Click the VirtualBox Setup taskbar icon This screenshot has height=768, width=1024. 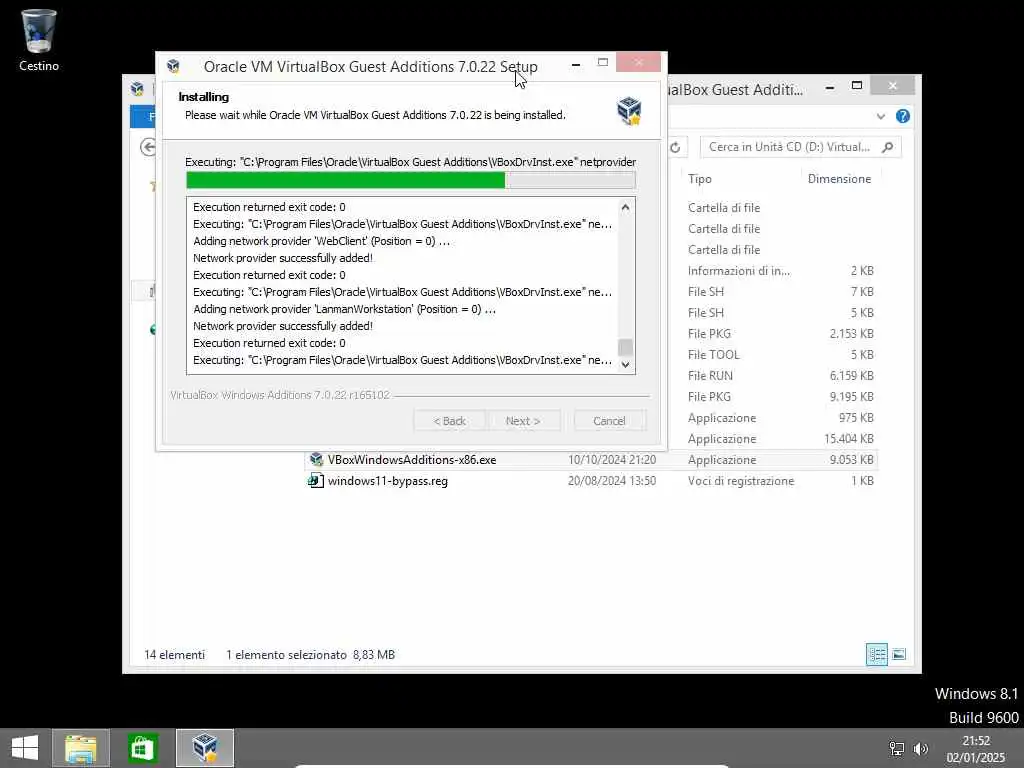pos(204,748)
